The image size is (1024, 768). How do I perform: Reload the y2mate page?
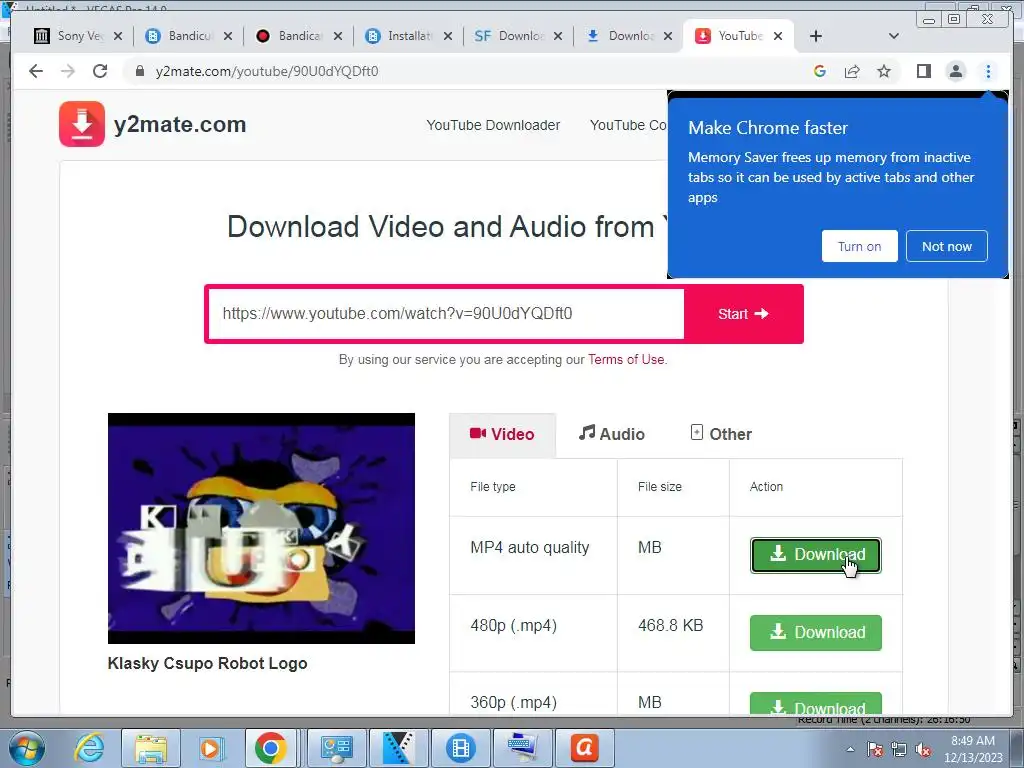[x=100, y=71]
